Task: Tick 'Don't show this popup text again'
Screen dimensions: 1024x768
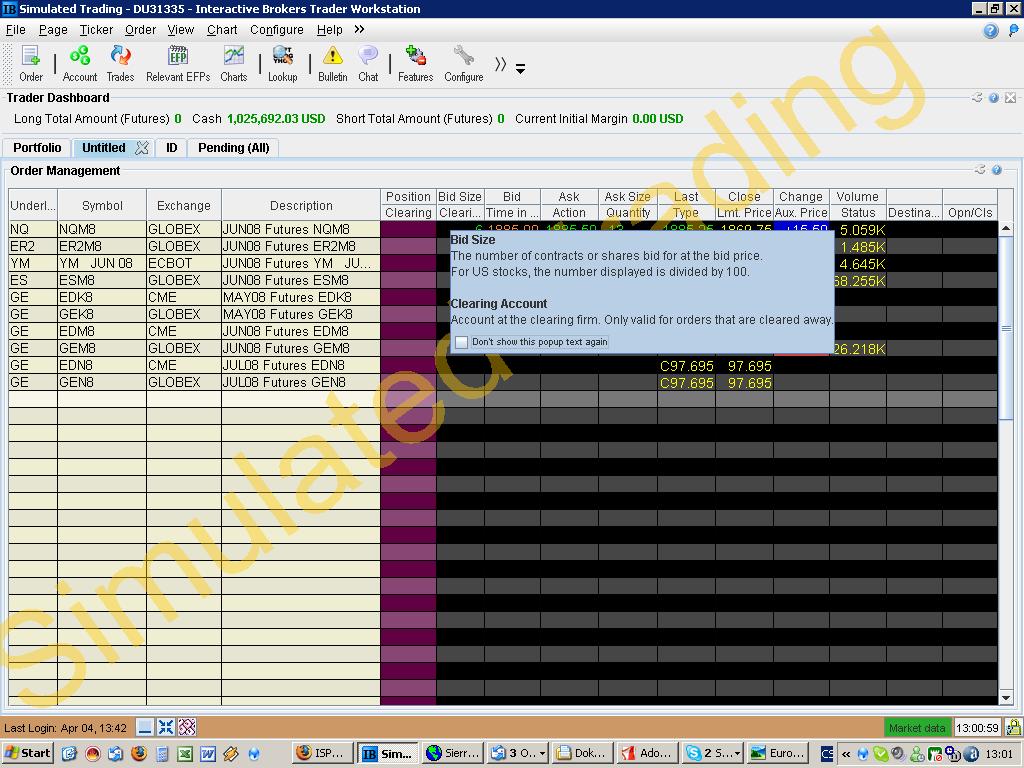Action: coord(461,342)
